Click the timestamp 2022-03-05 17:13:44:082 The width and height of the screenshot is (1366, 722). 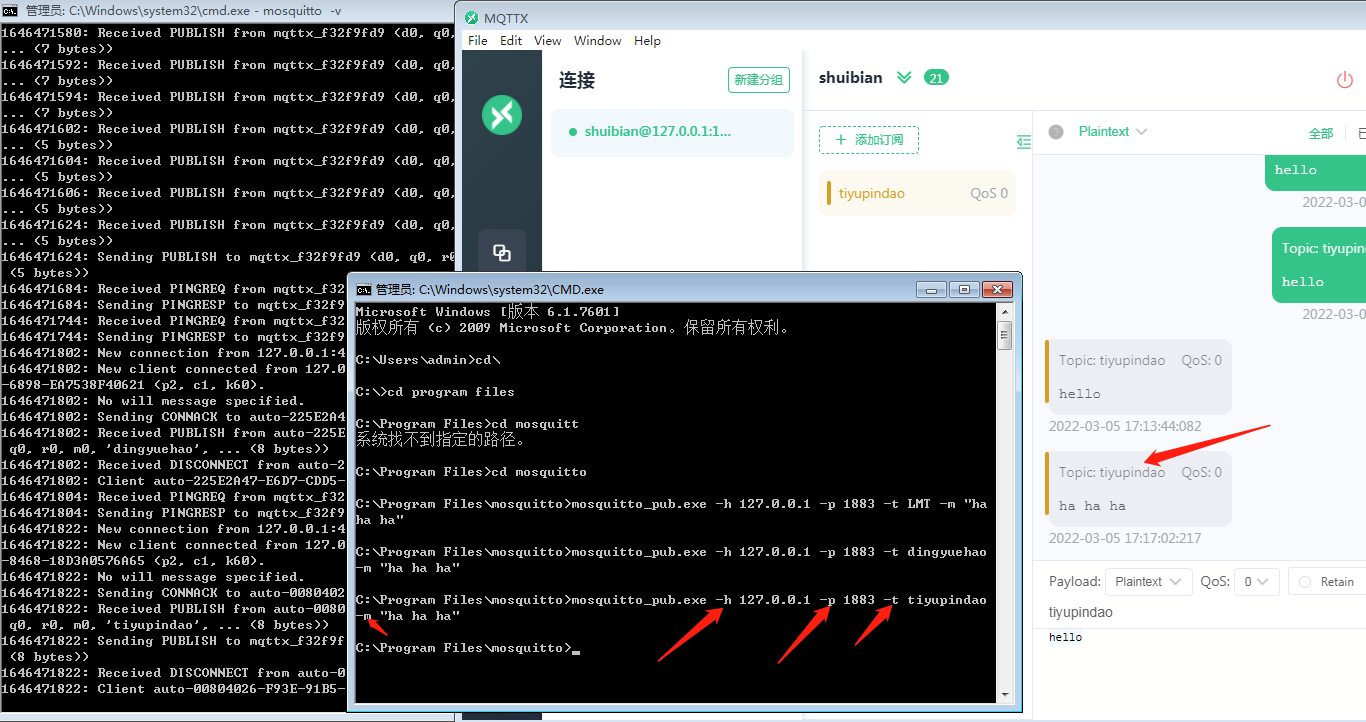pos(1125,426)
